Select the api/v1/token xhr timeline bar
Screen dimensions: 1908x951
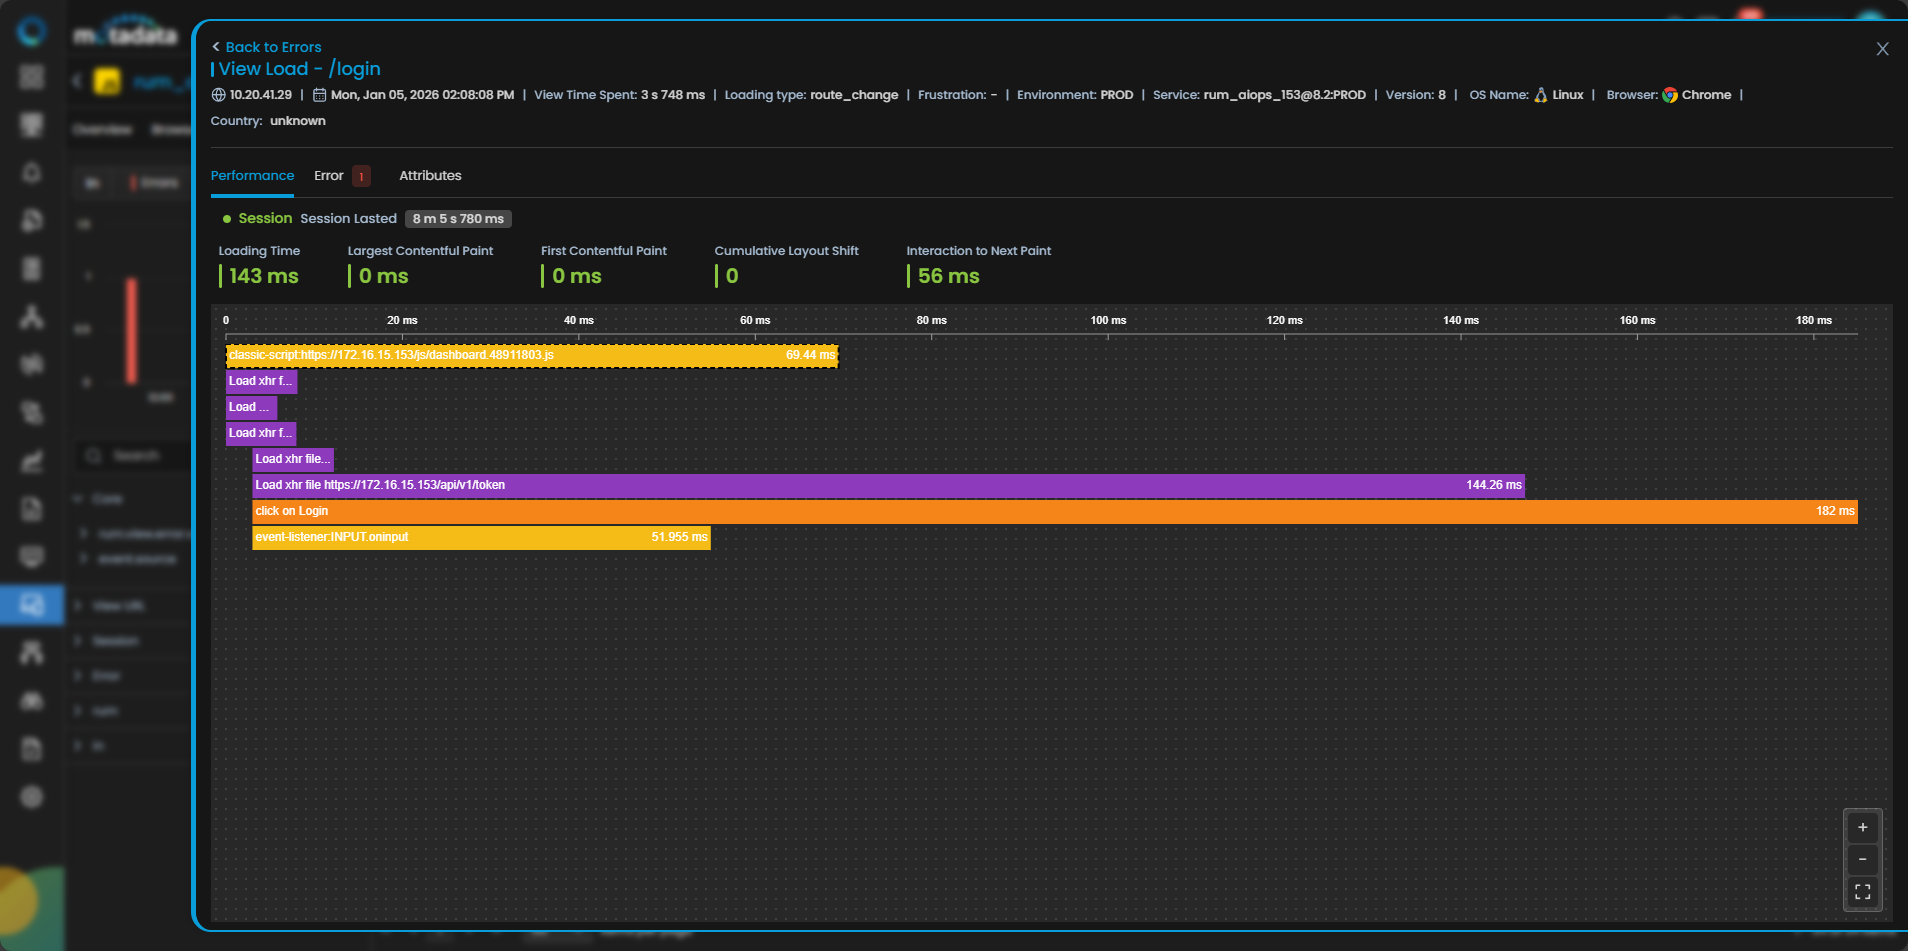tap(888, 485)
